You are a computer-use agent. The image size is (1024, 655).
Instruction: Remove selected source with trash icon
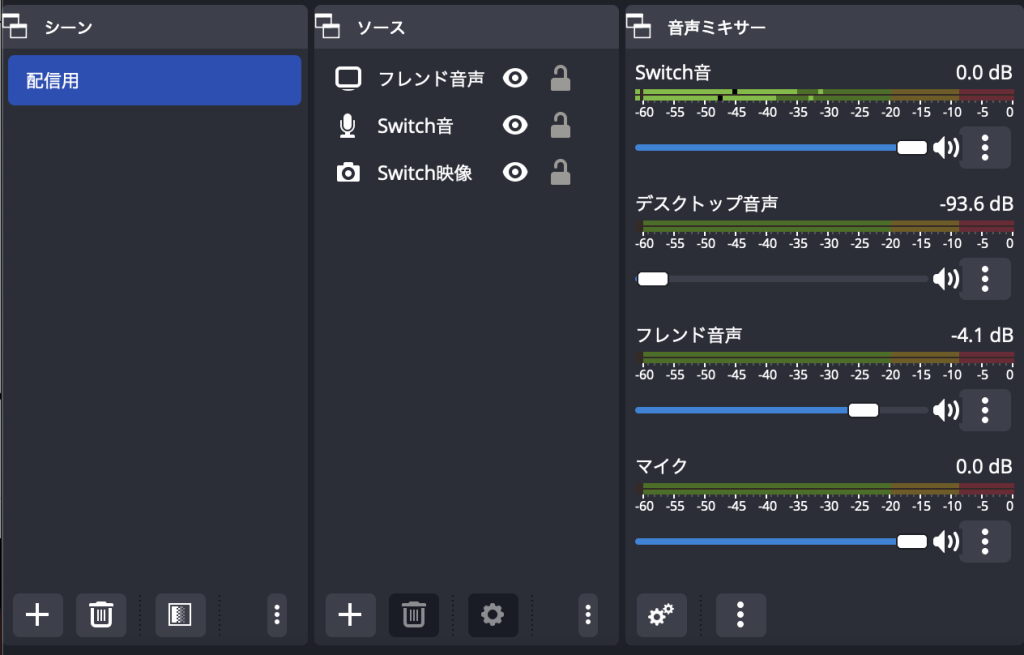click(x=413, y=615)
